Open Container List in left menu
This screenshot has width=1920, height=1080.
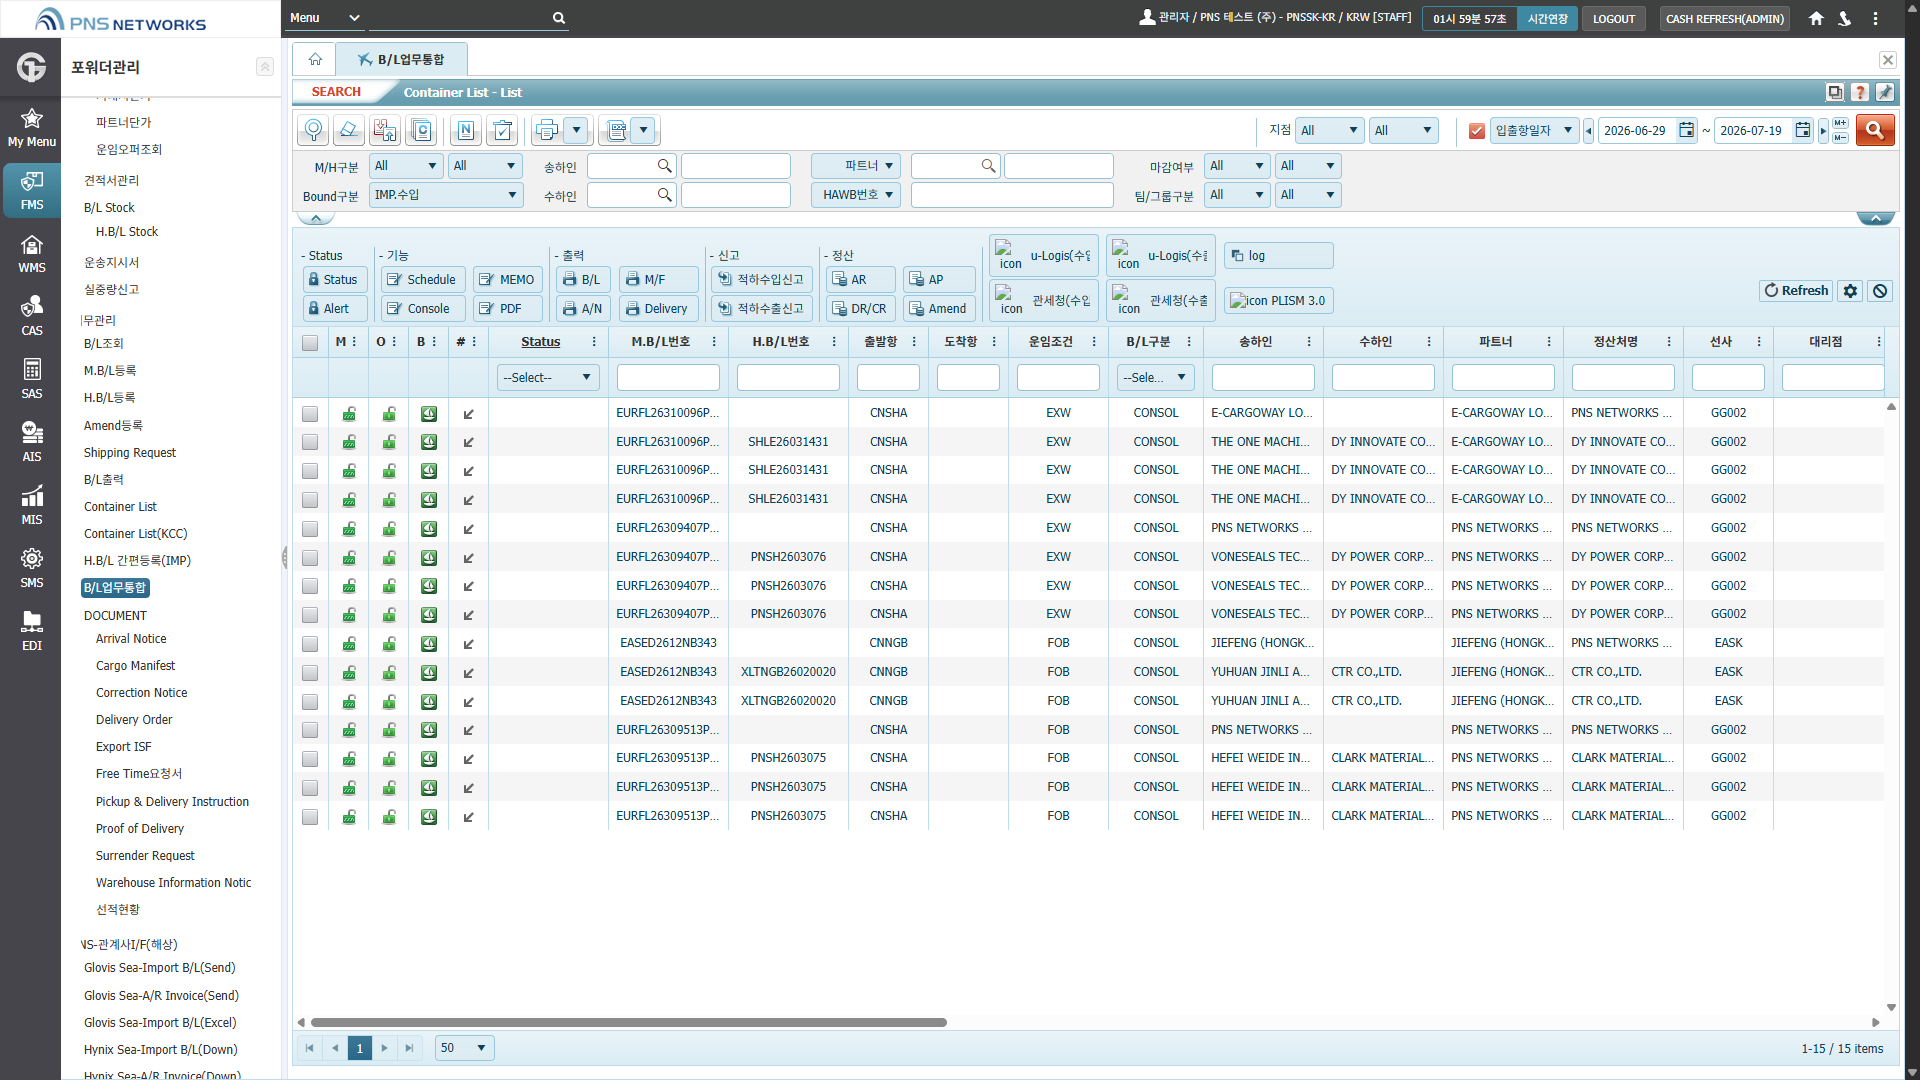pyautogui.click(x=120, y=507)
